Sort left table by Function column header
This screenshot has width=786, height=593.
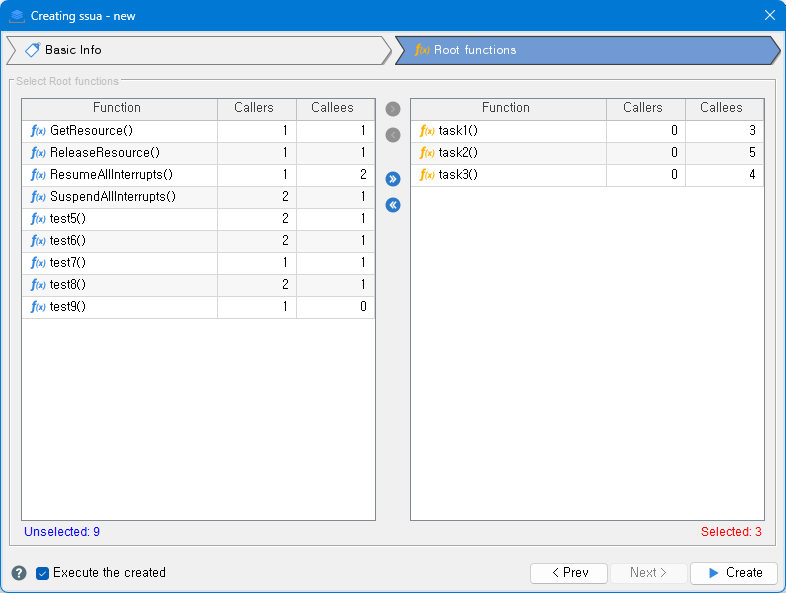[x=117, y=108]
